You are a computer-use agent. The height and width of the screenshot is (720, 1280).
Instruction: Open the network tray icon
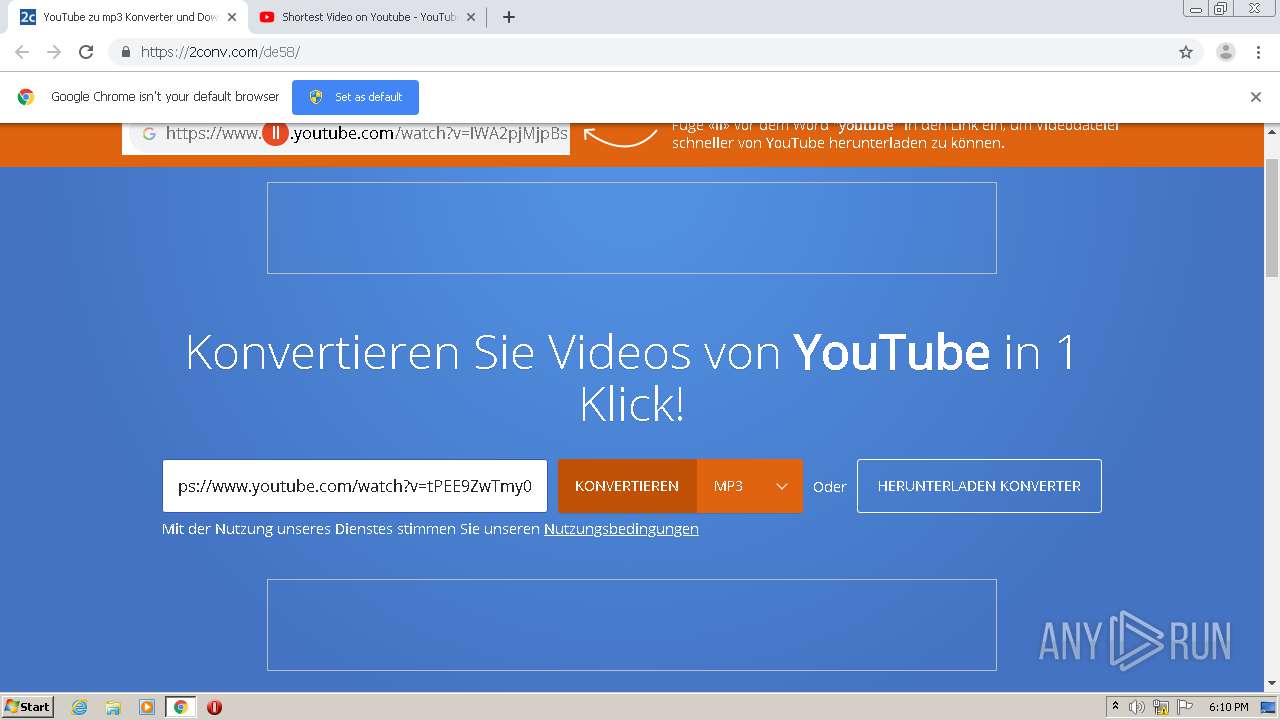coord(1161,707)
